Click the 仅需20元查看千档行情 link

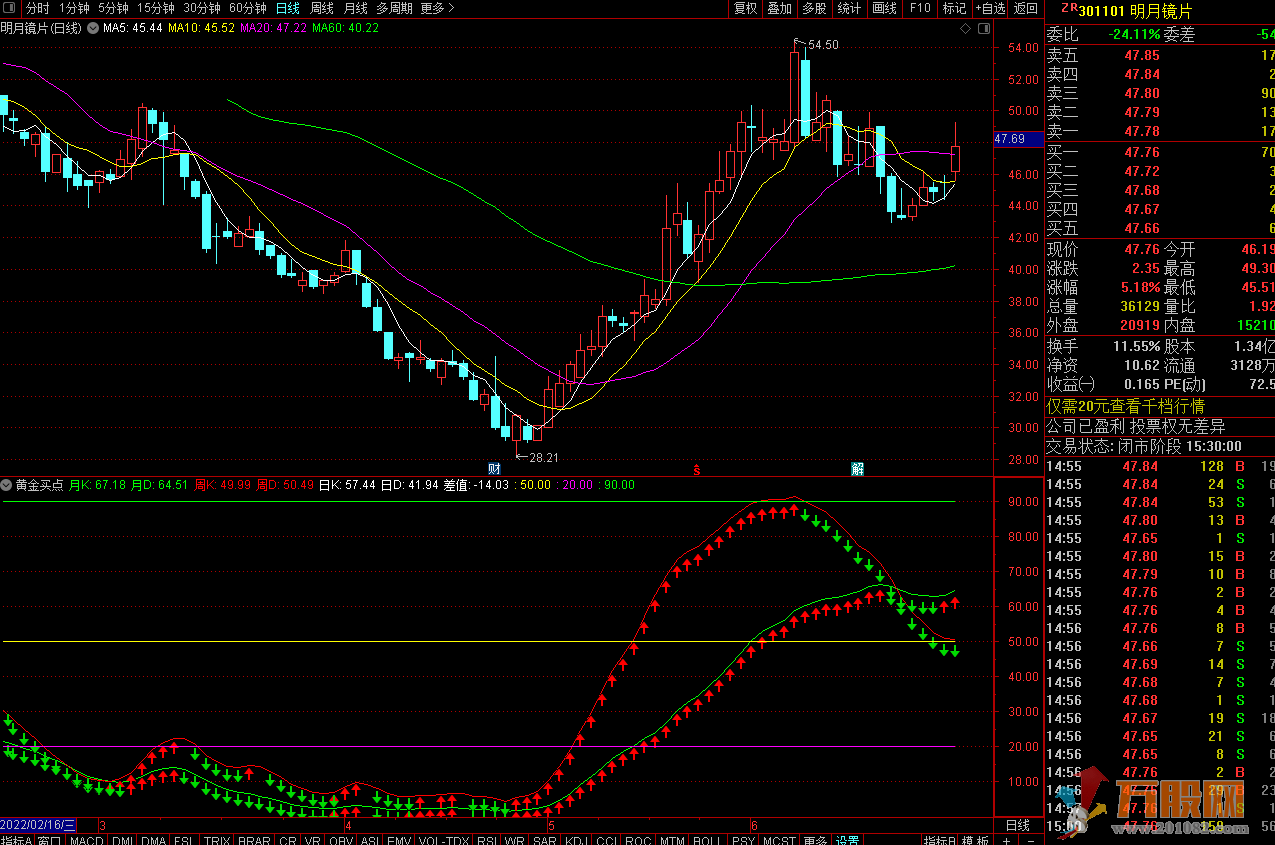pos(1125,406)
